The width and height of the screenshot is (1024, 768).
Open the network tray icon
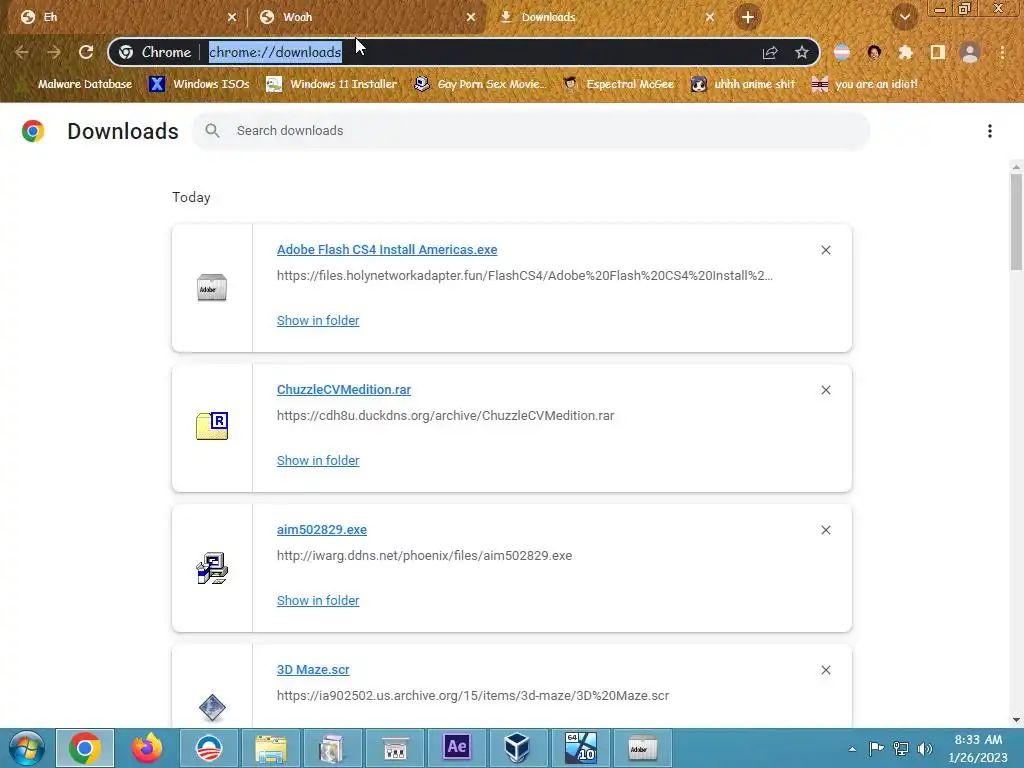click(901, 749)
